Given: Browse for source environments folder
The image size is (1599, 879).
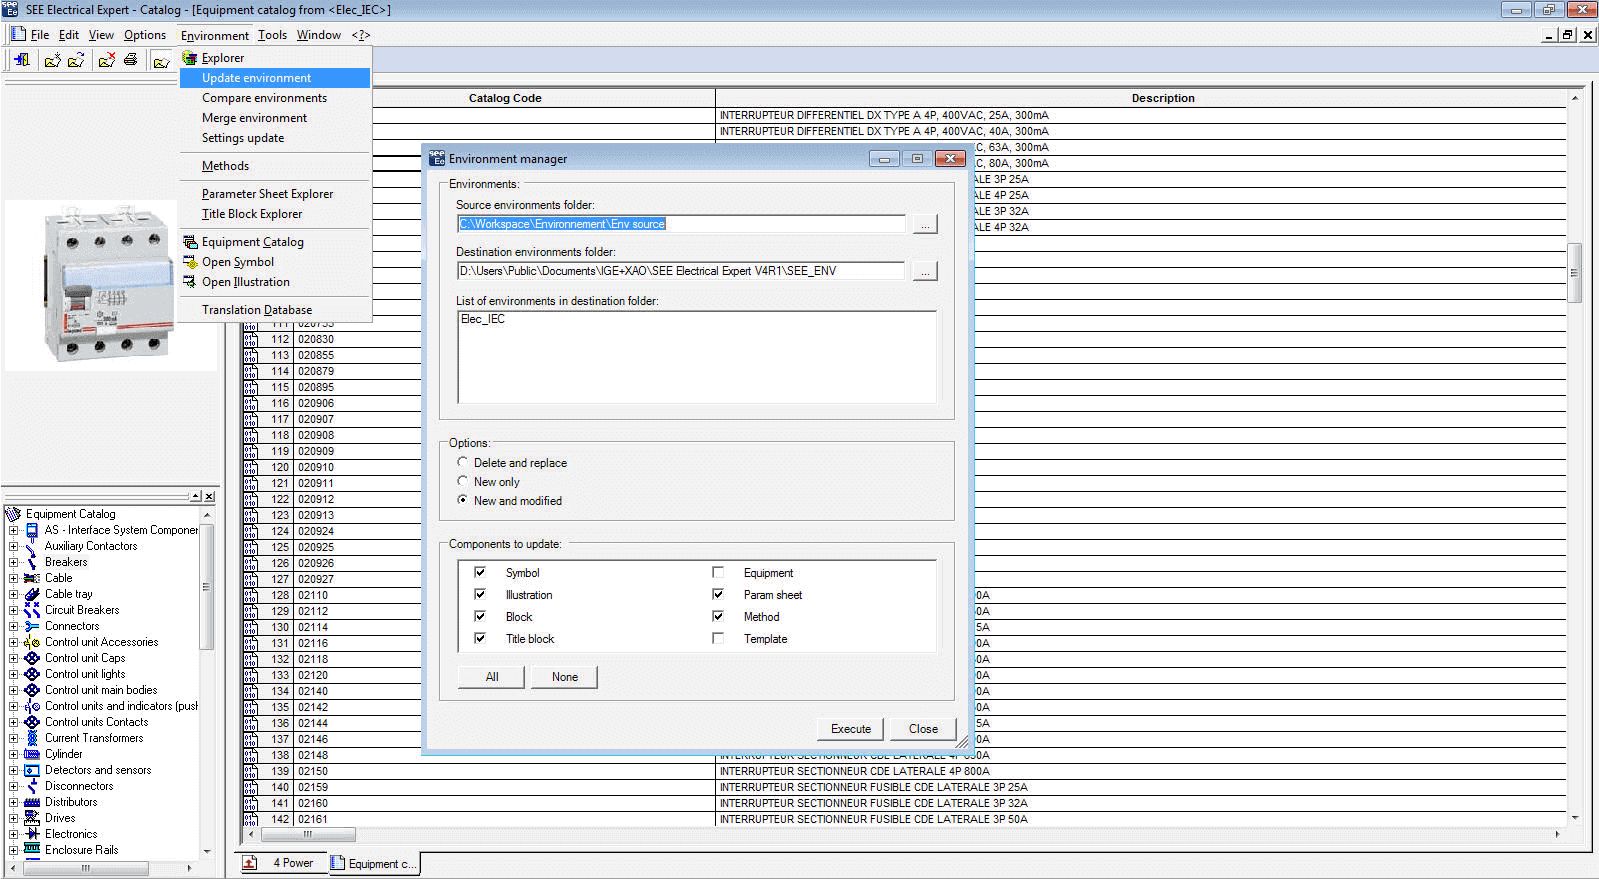Looking at the screenshot, I should [925, 224].
